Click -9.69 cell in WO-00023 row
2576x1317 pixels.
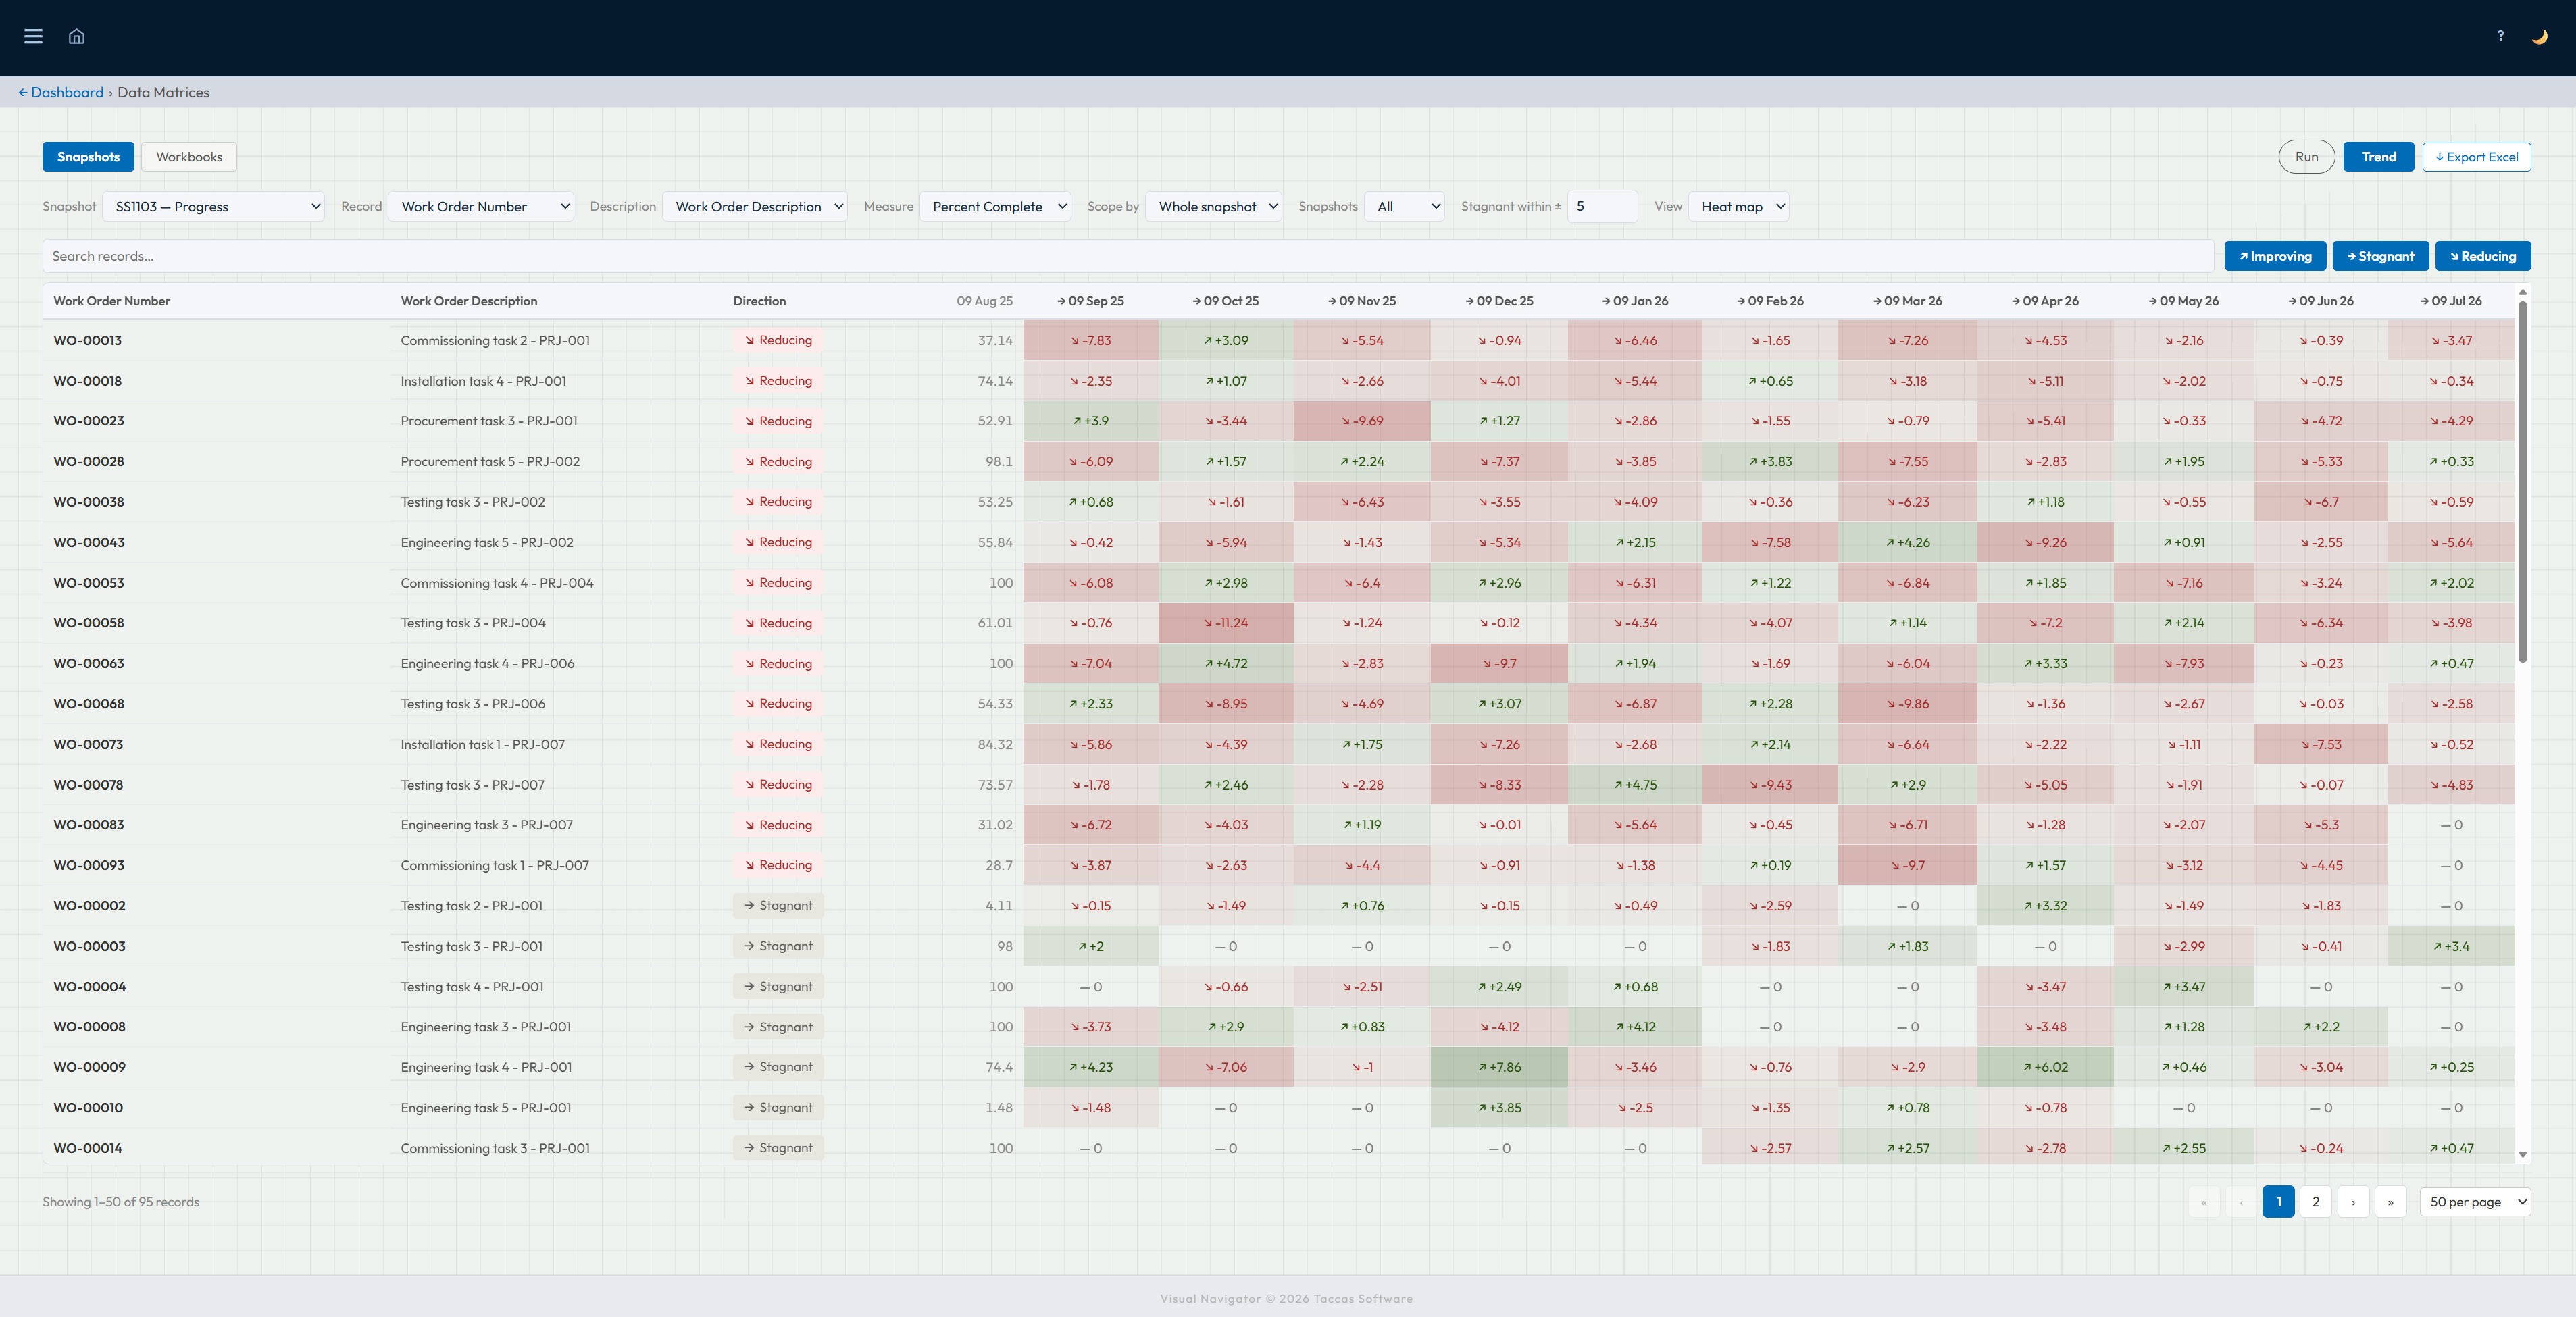tap(1362, 421)
